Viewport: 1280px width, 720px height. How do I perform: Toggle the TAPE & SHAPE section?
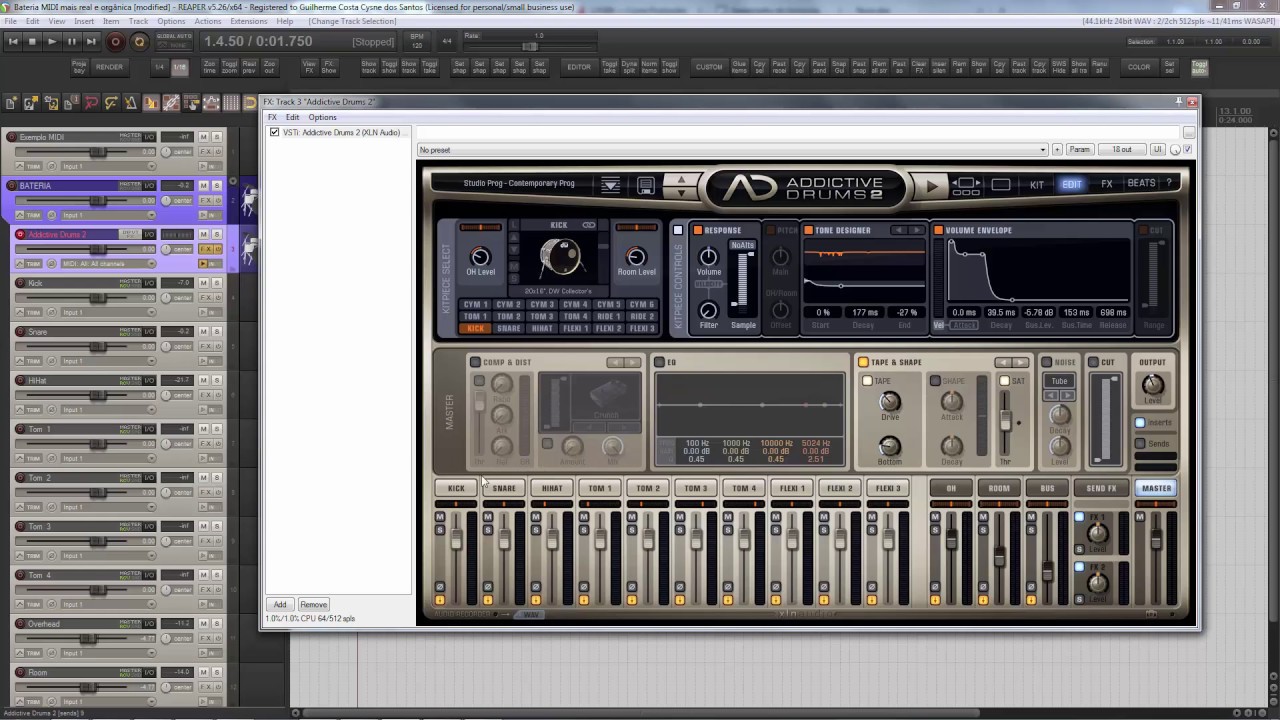(863, 362)
